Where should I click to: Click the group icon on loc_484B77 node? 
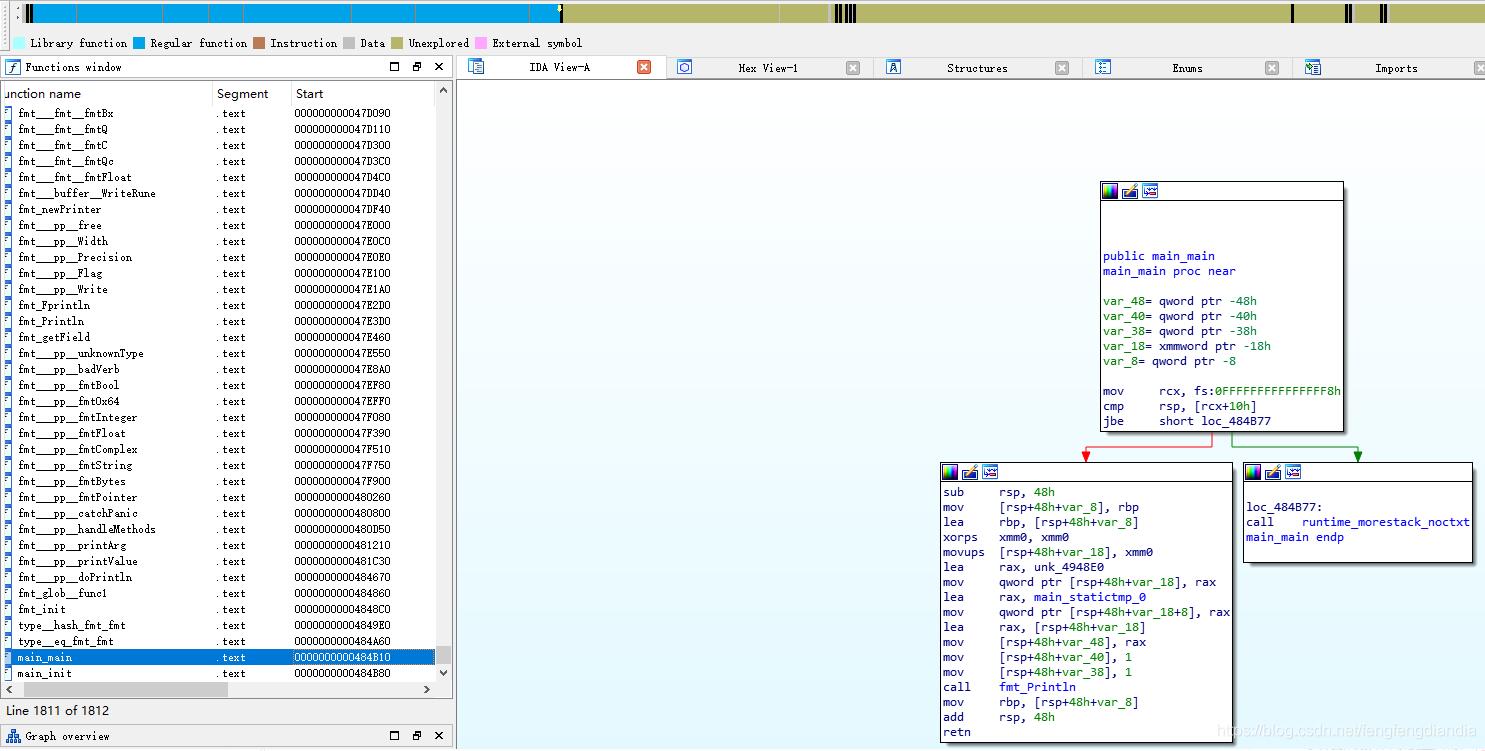point(1293,472)
